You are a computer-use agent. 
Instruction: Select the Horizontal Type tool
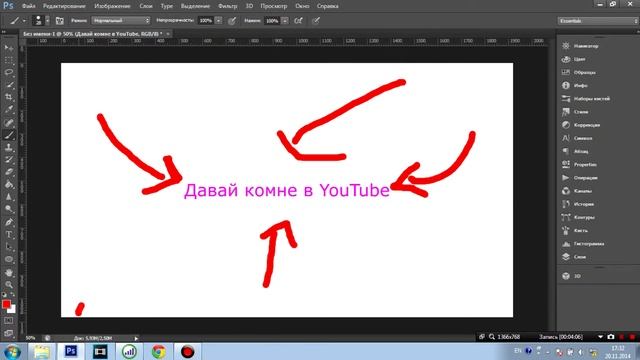pyautogui.click(x=9, y=235)
